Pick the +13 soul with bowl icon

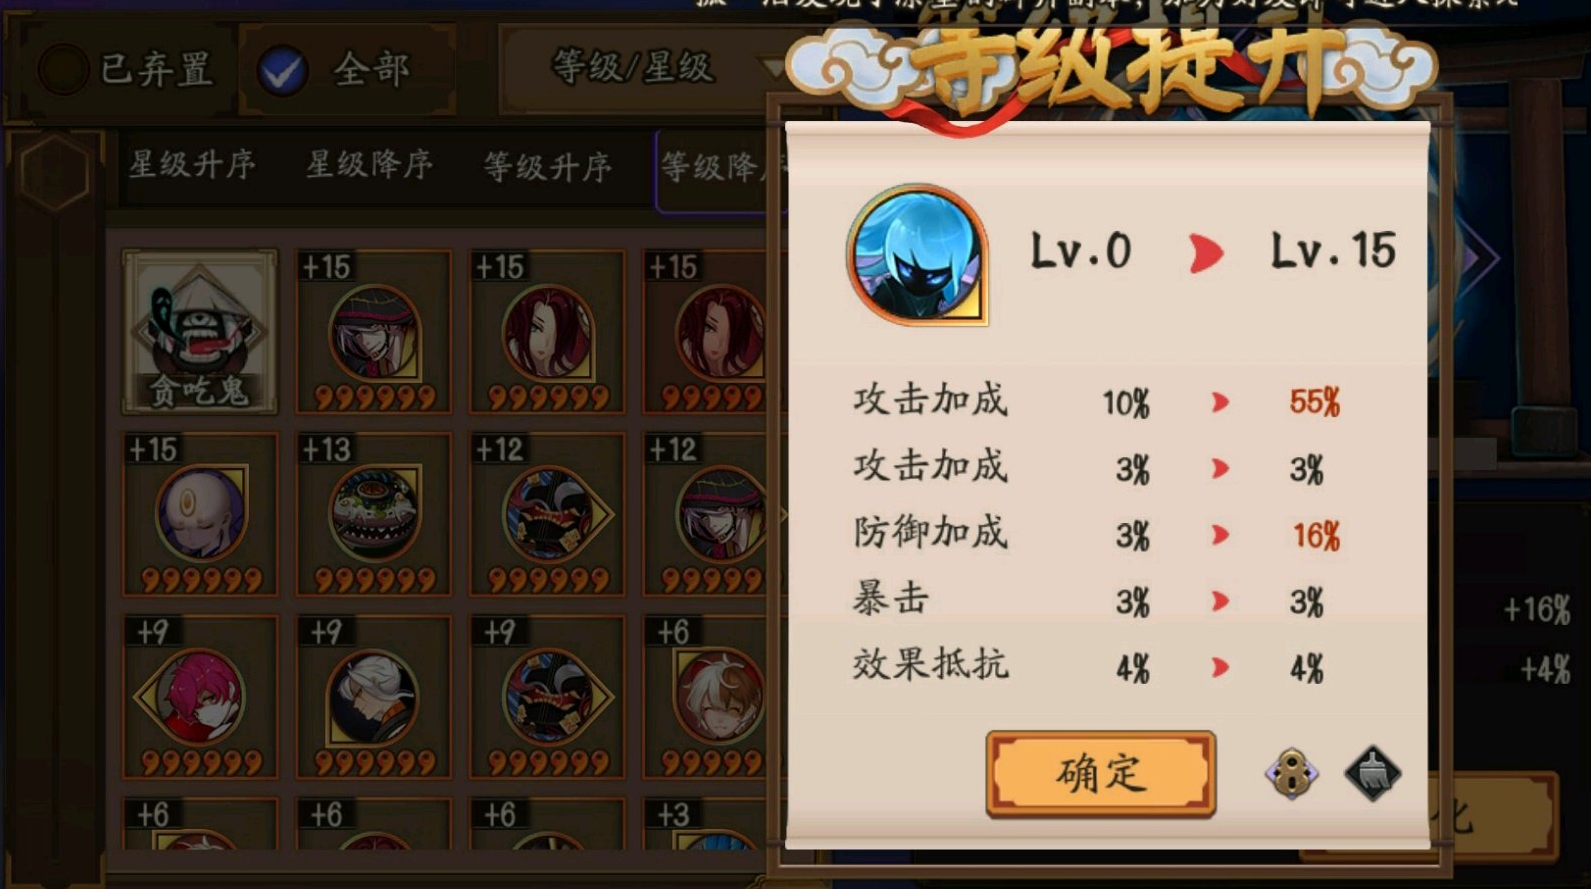tap(373, 514)
